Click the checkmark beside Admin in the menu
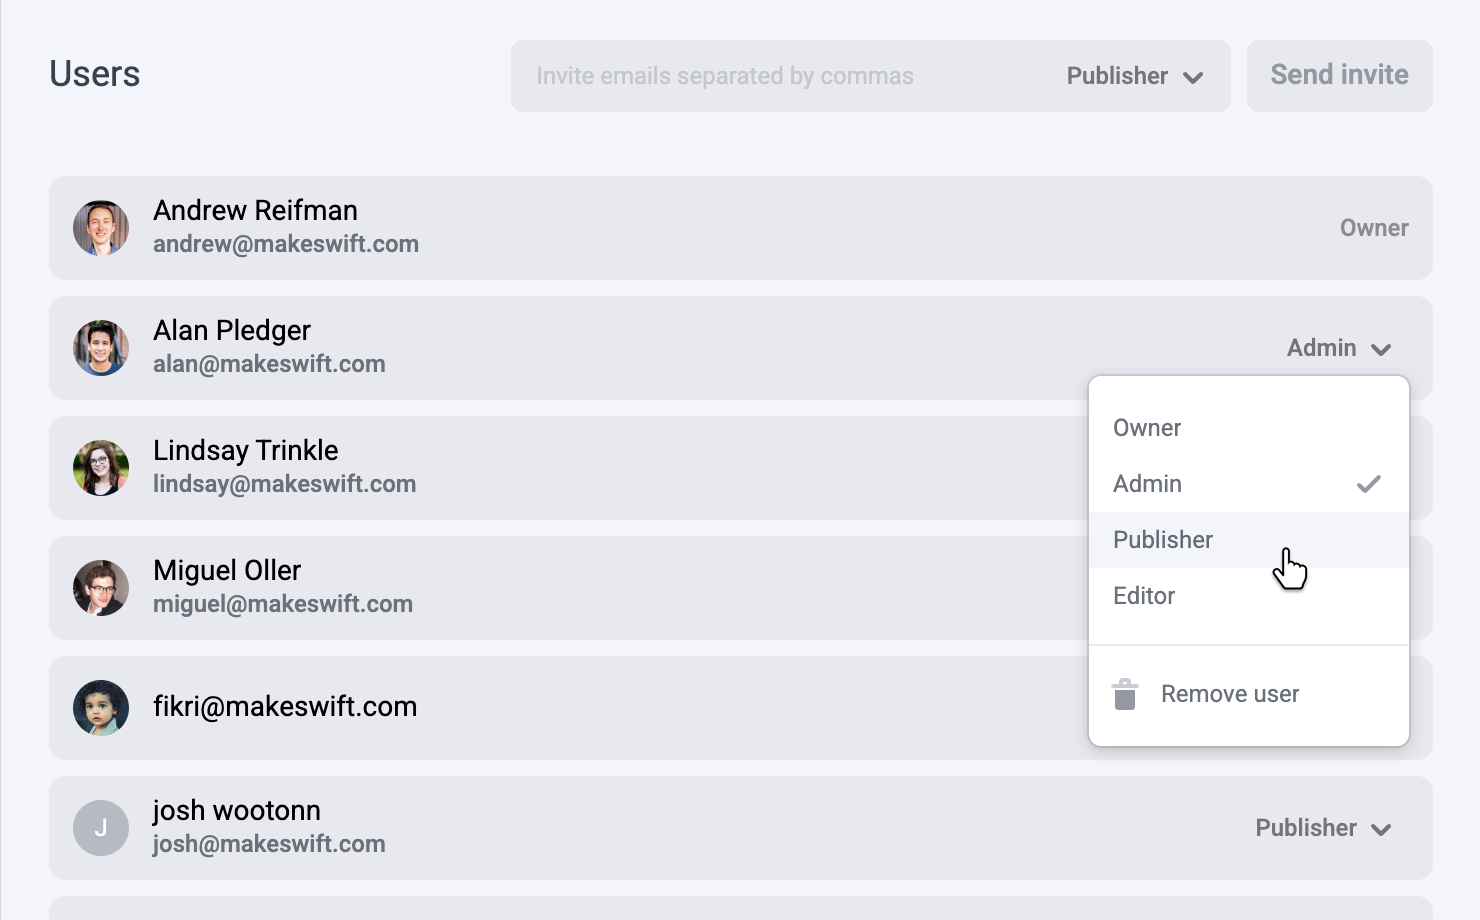Viewport: 1480px width, 920px height. coord(1369,484)
